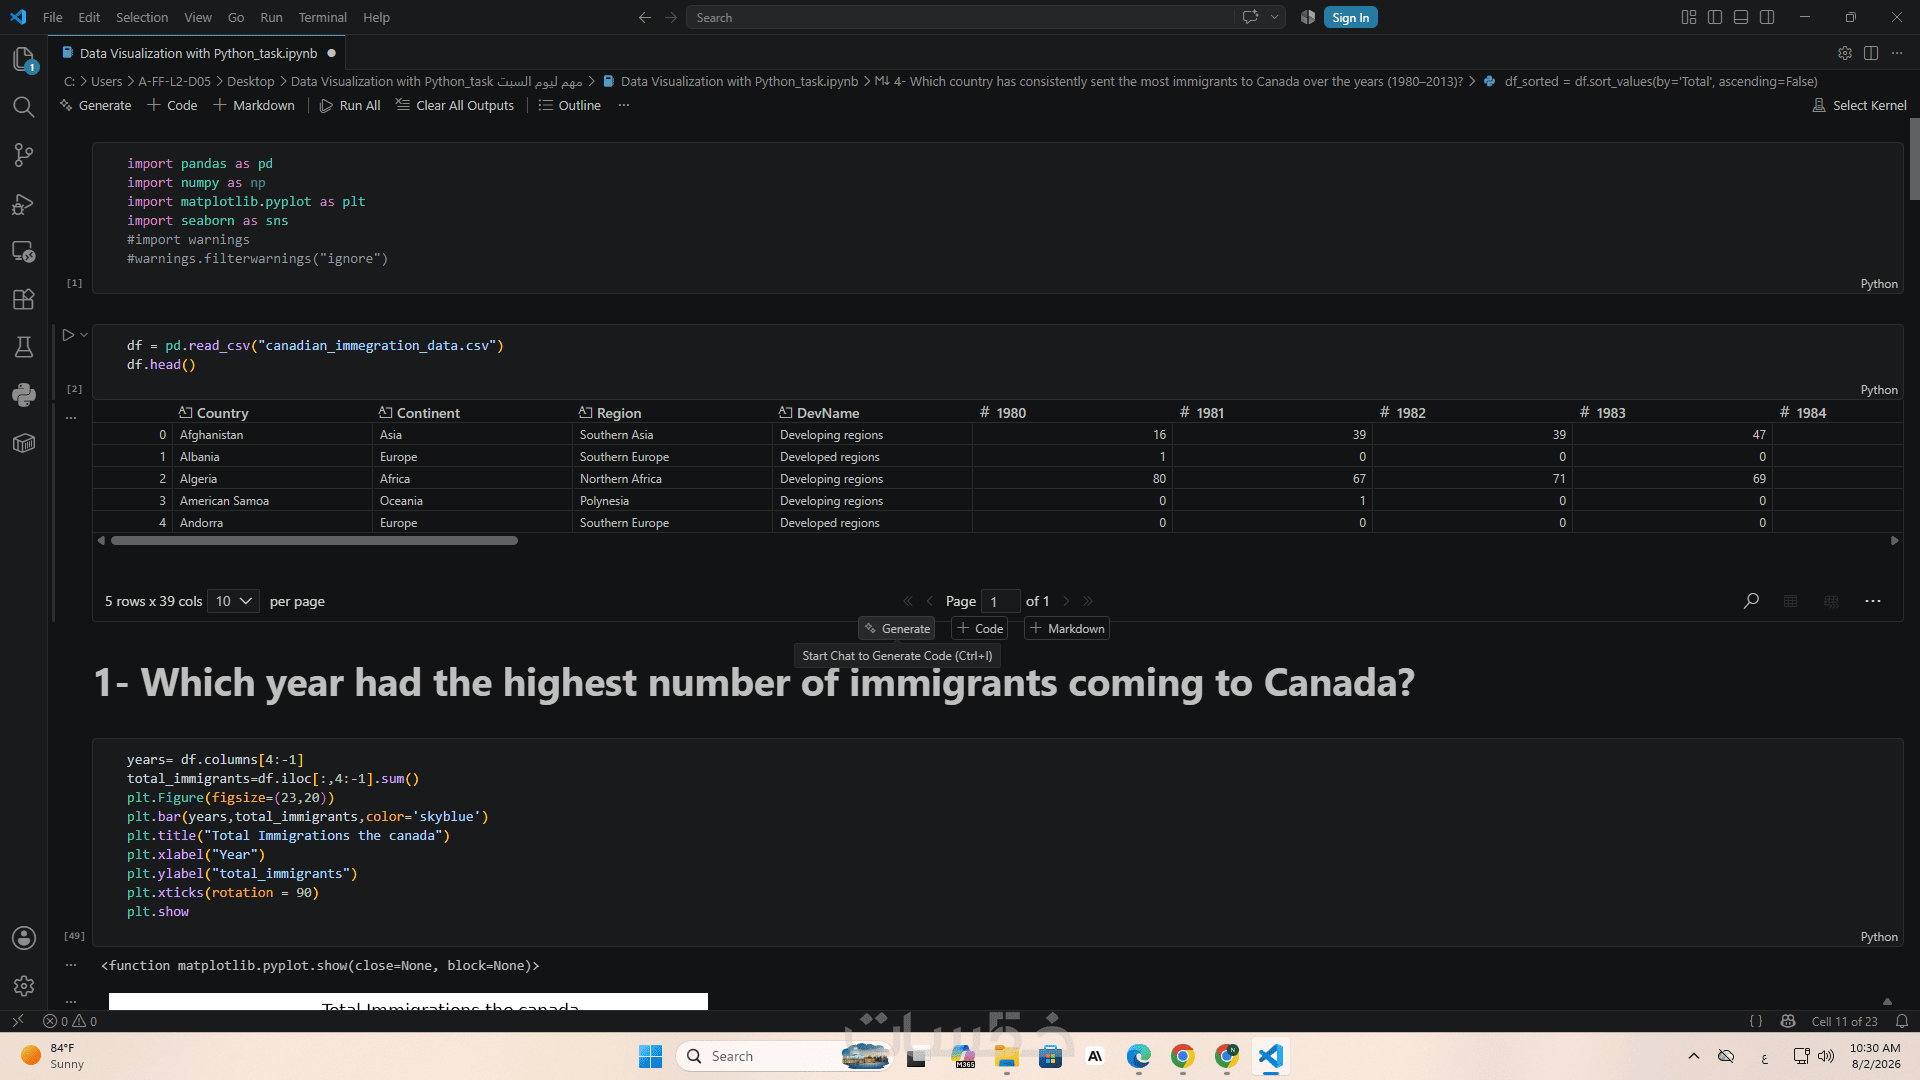Image resolution: width=1920 pixels, height=1080 pixels.
Task: Toggle the bottom panel layout
Action: 1741,17
